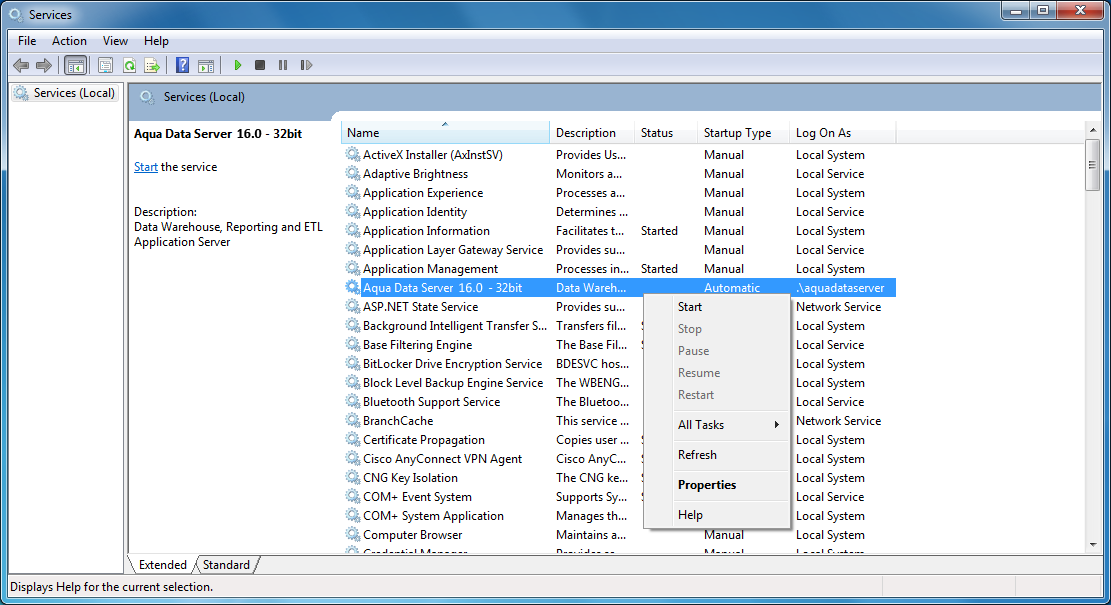Screen dimensions: 1111x605
Task: Click the Restart Service toolbar icon
Action: (306, 65)
